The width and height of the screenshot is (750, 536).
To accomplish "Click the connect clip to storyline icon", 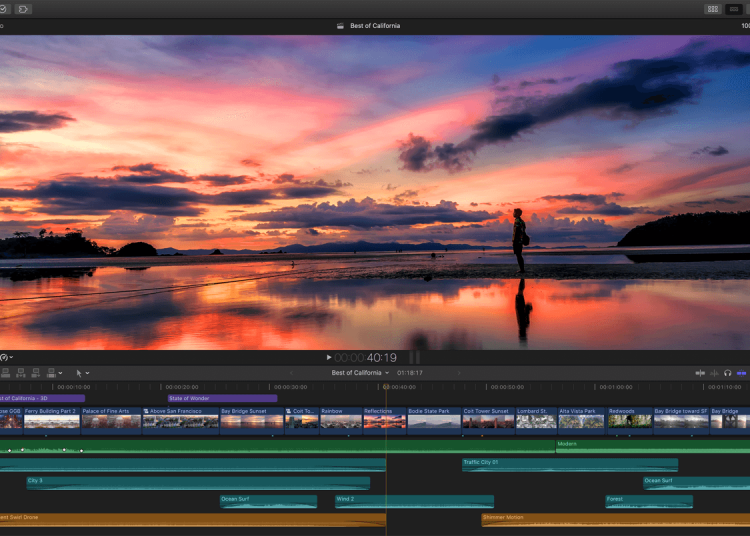I will coord(7,373).
